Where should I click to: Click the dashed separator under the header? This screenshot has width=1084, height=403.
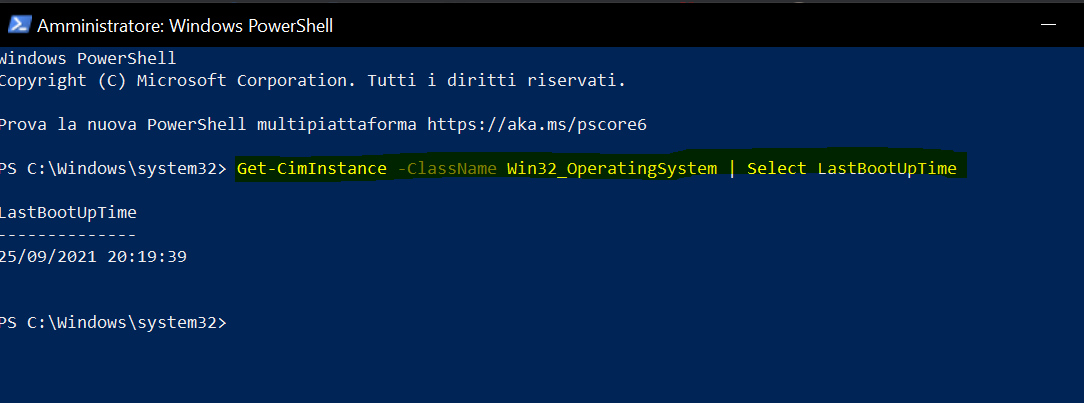tap(68, 234)
